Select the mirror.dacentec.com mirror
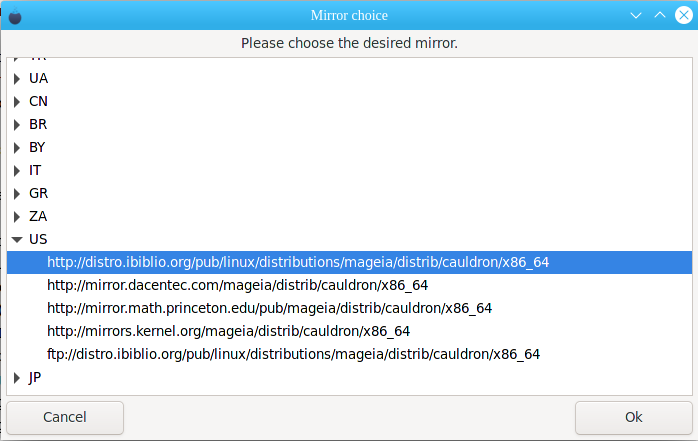This screenshot has height=441, width=698. [349, 285]
